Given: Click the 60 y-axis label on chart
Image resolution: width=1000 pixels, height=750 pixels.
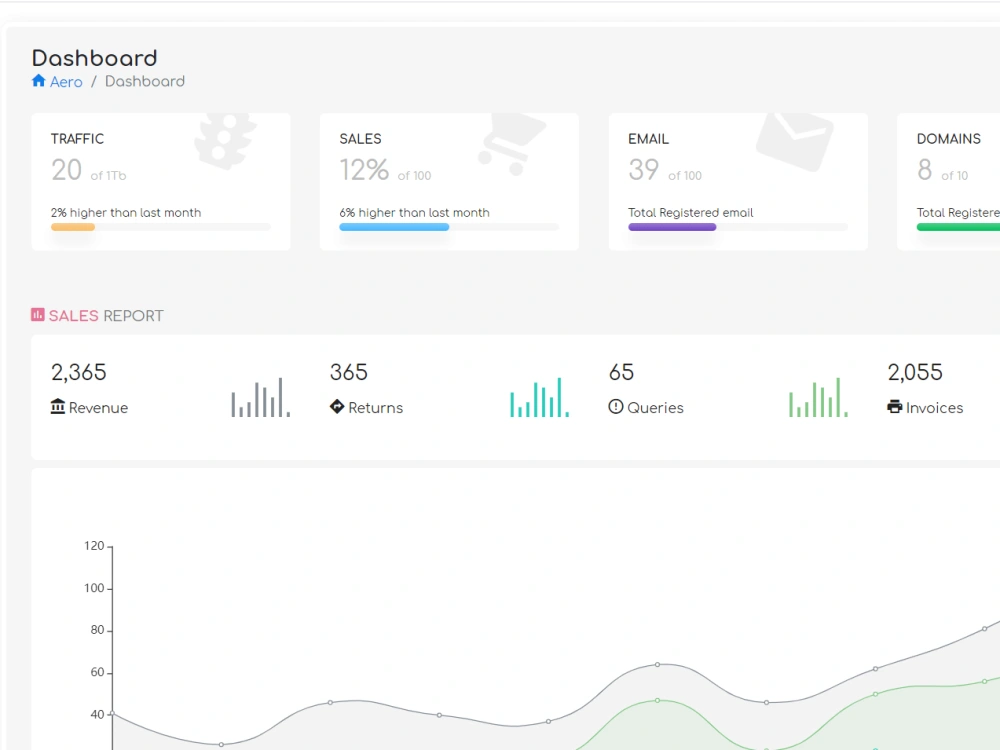Looking at the screenshot, I should pyautogui.click(x=97, y=672).
